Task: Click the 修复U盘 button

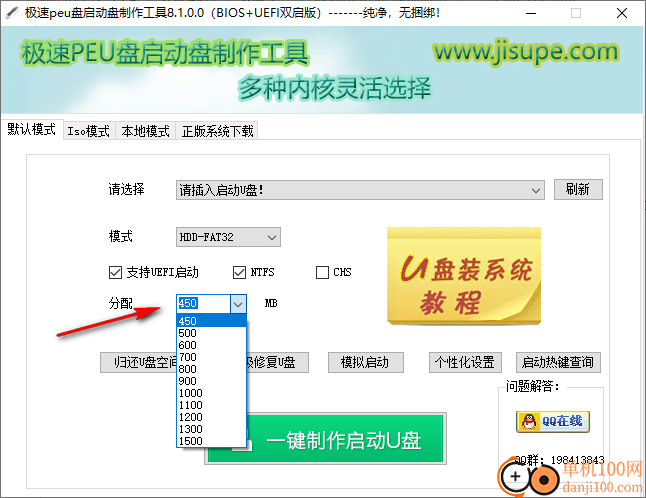Action: pyautogui.click(x=277, y=362)
